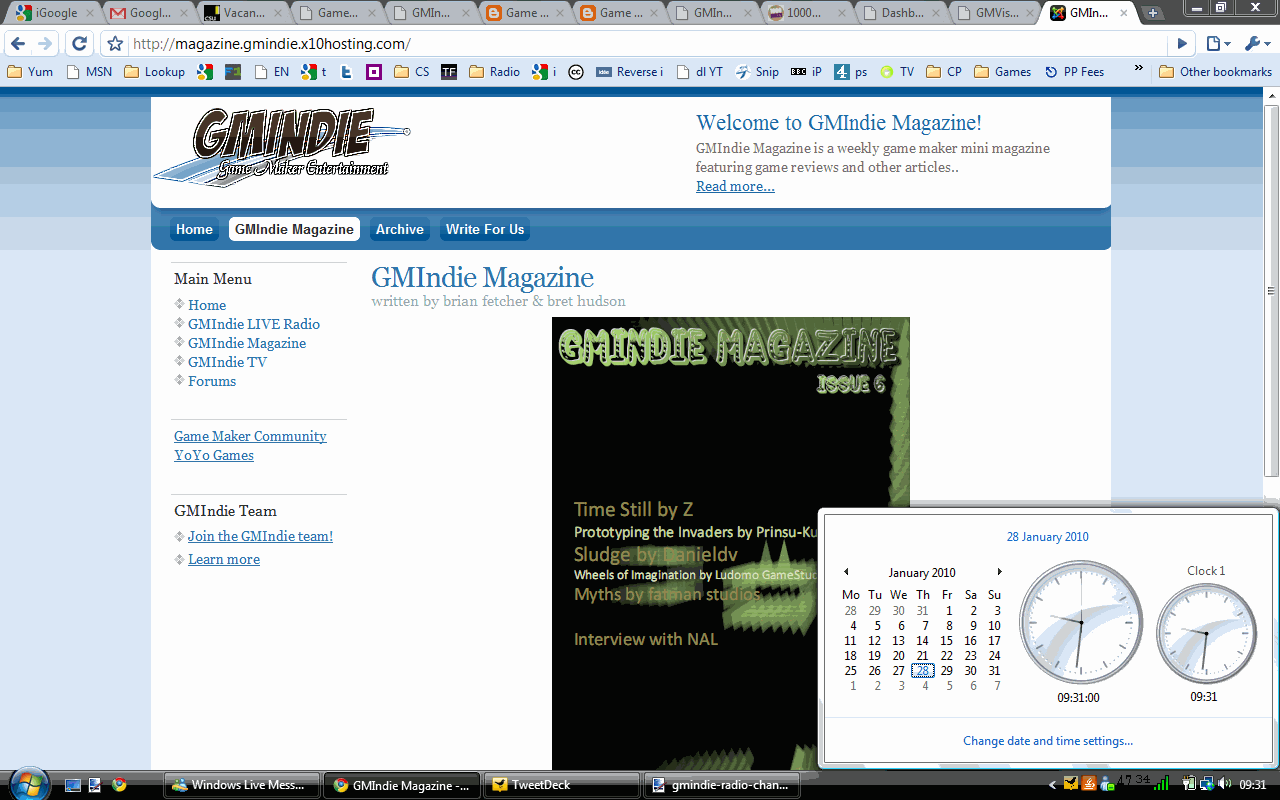Viewport: 1280px width, 800px height.
Task: Open the 'GMIndie TV' sidebar link
Action: click(227, 362)
